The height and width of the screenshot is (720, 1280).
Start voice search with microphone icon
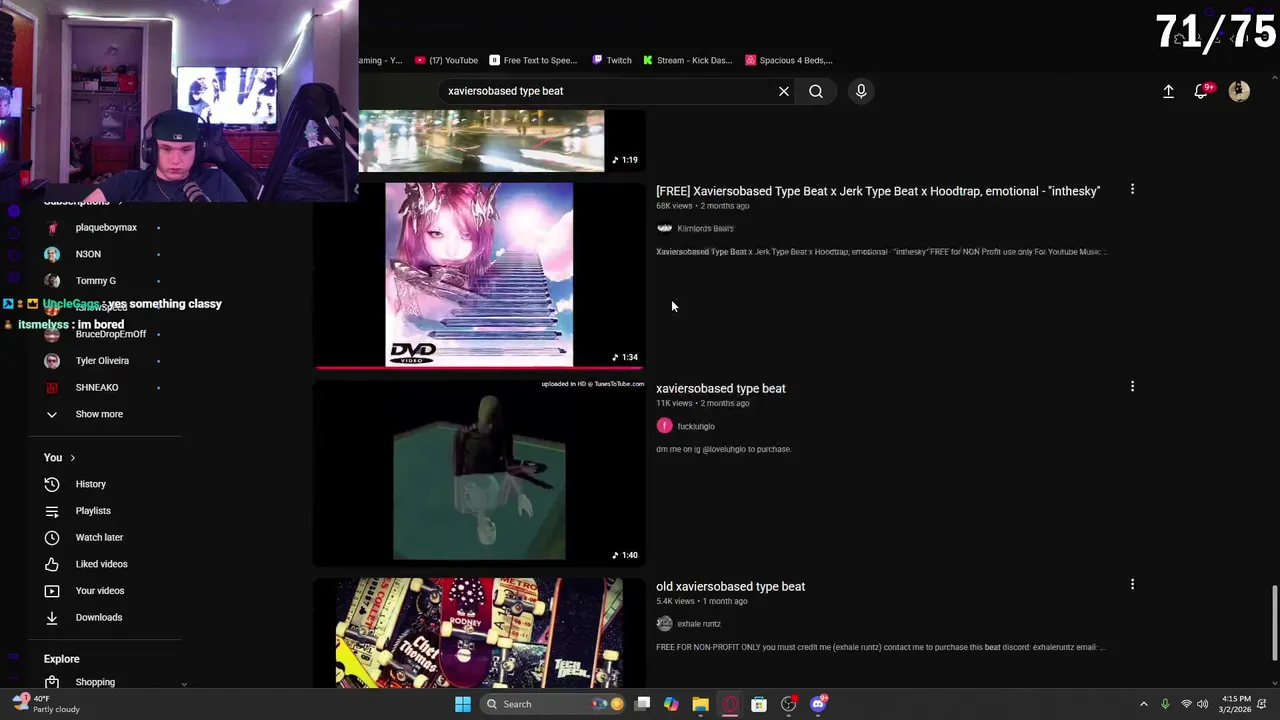pyautogui.click(x=861, y=91)
